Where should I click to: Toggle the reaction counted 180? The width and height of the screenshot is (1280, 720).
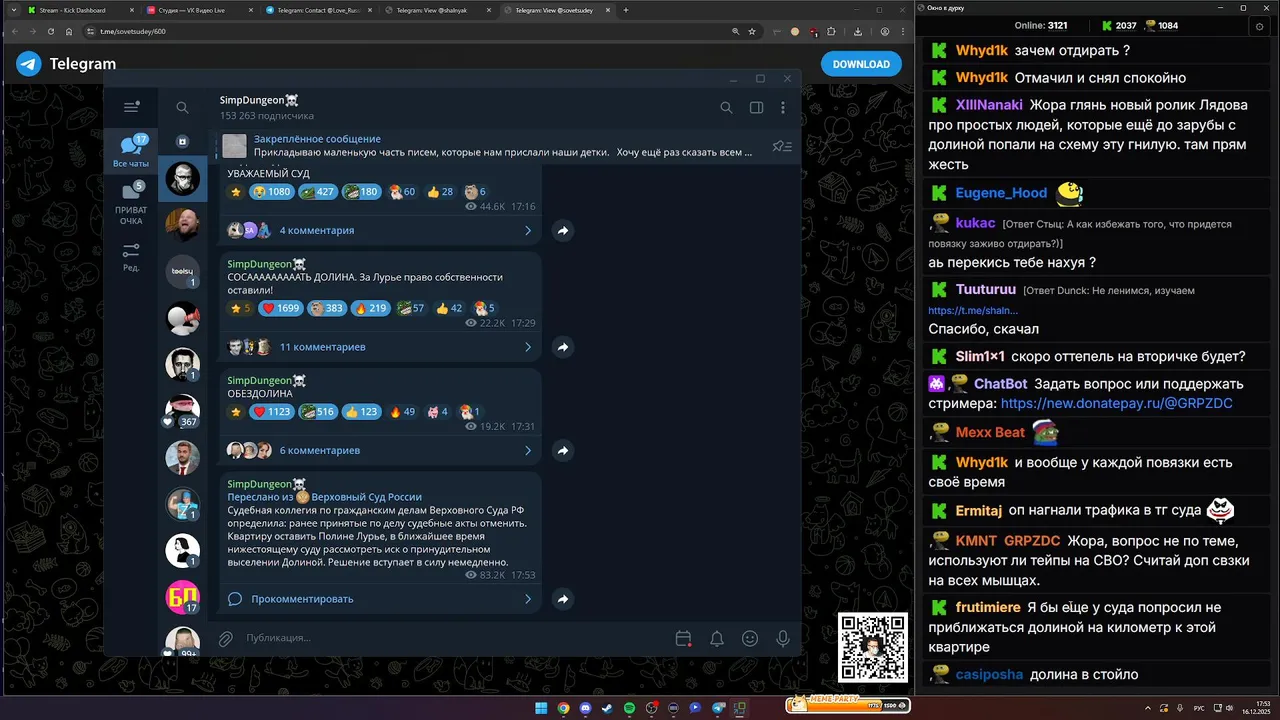pyautogui.click(x=361, y=192)
